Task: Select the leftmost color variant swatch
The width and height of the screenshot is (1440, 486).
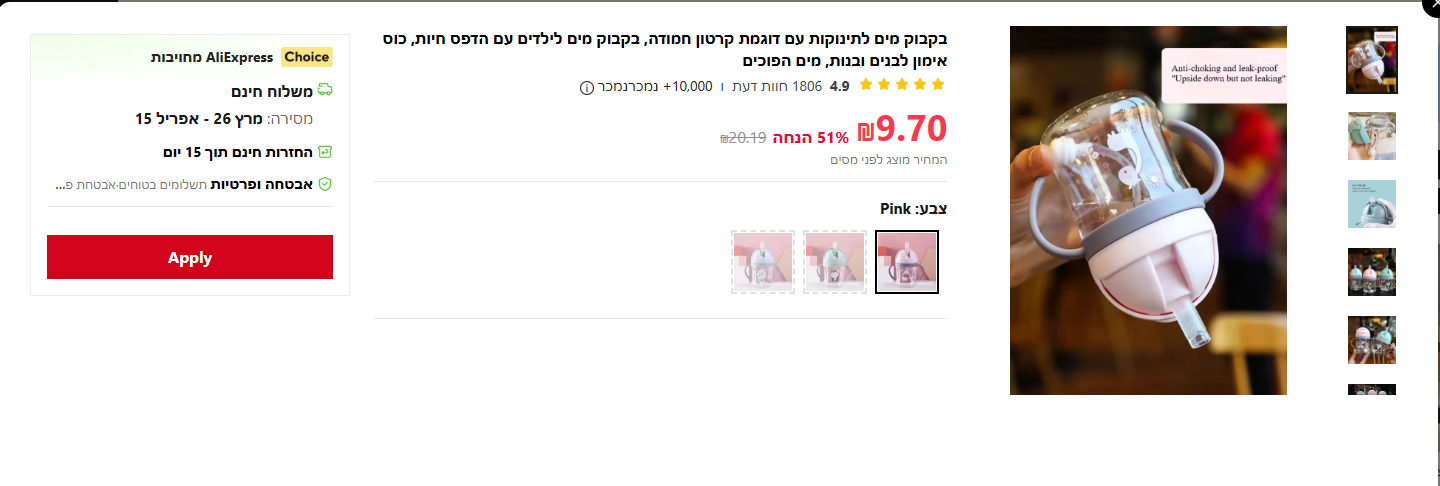Action: click(x=763, y=262)
